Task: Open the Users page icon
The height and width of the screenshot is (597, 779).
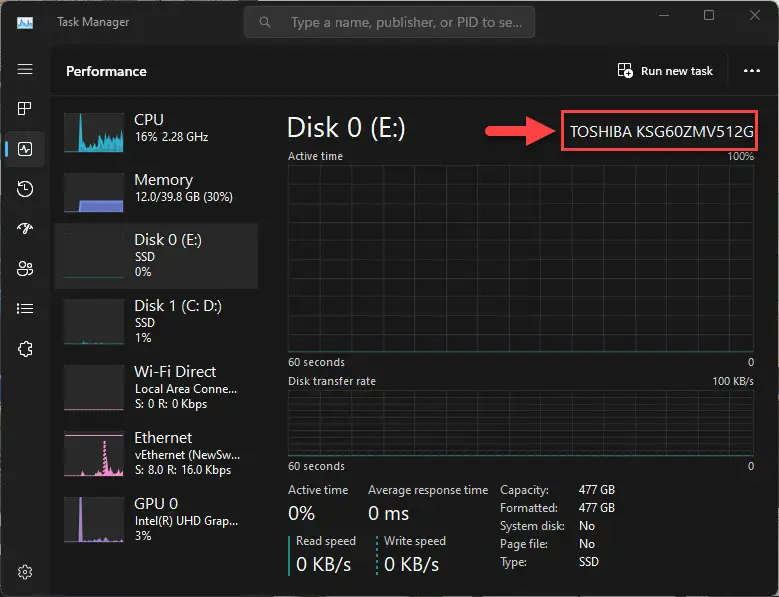Action: pyautogui.click(x=25, y=269)
